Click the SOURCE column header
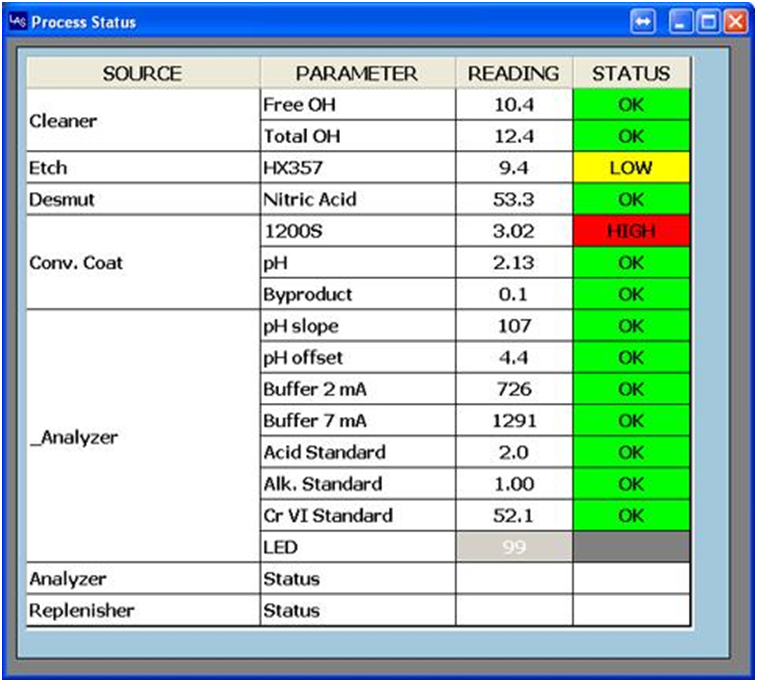Viewport: 757px width, 682px height. tap(143, 73)
